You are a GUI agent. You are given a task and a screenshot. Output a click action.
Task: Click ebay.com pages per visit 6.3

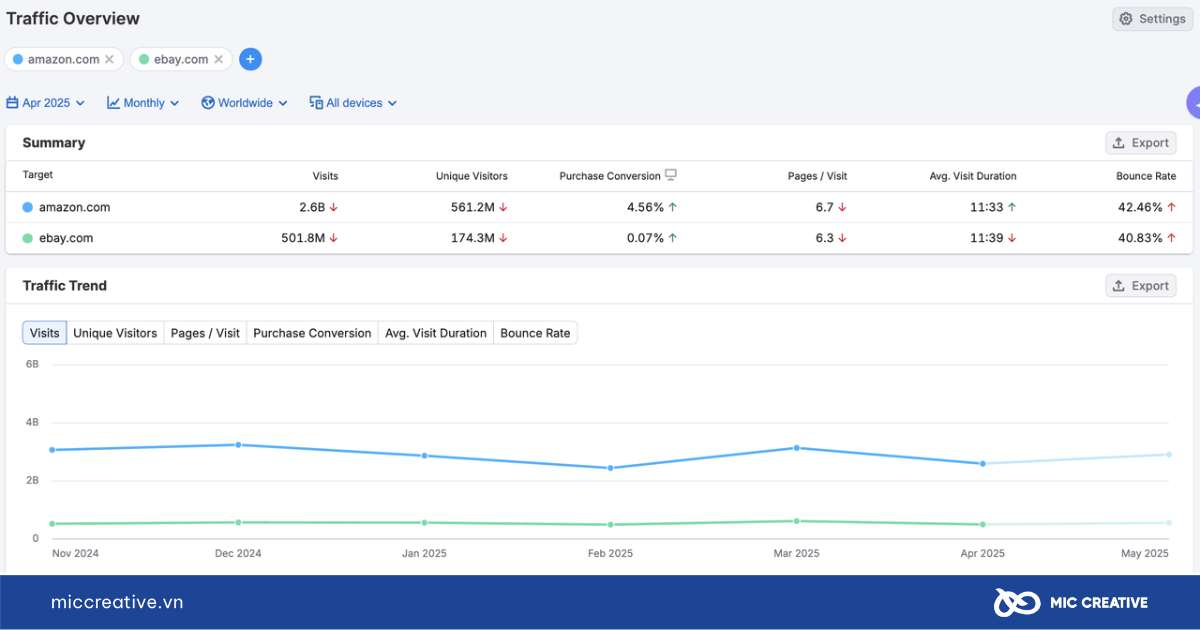click(825, 239)
